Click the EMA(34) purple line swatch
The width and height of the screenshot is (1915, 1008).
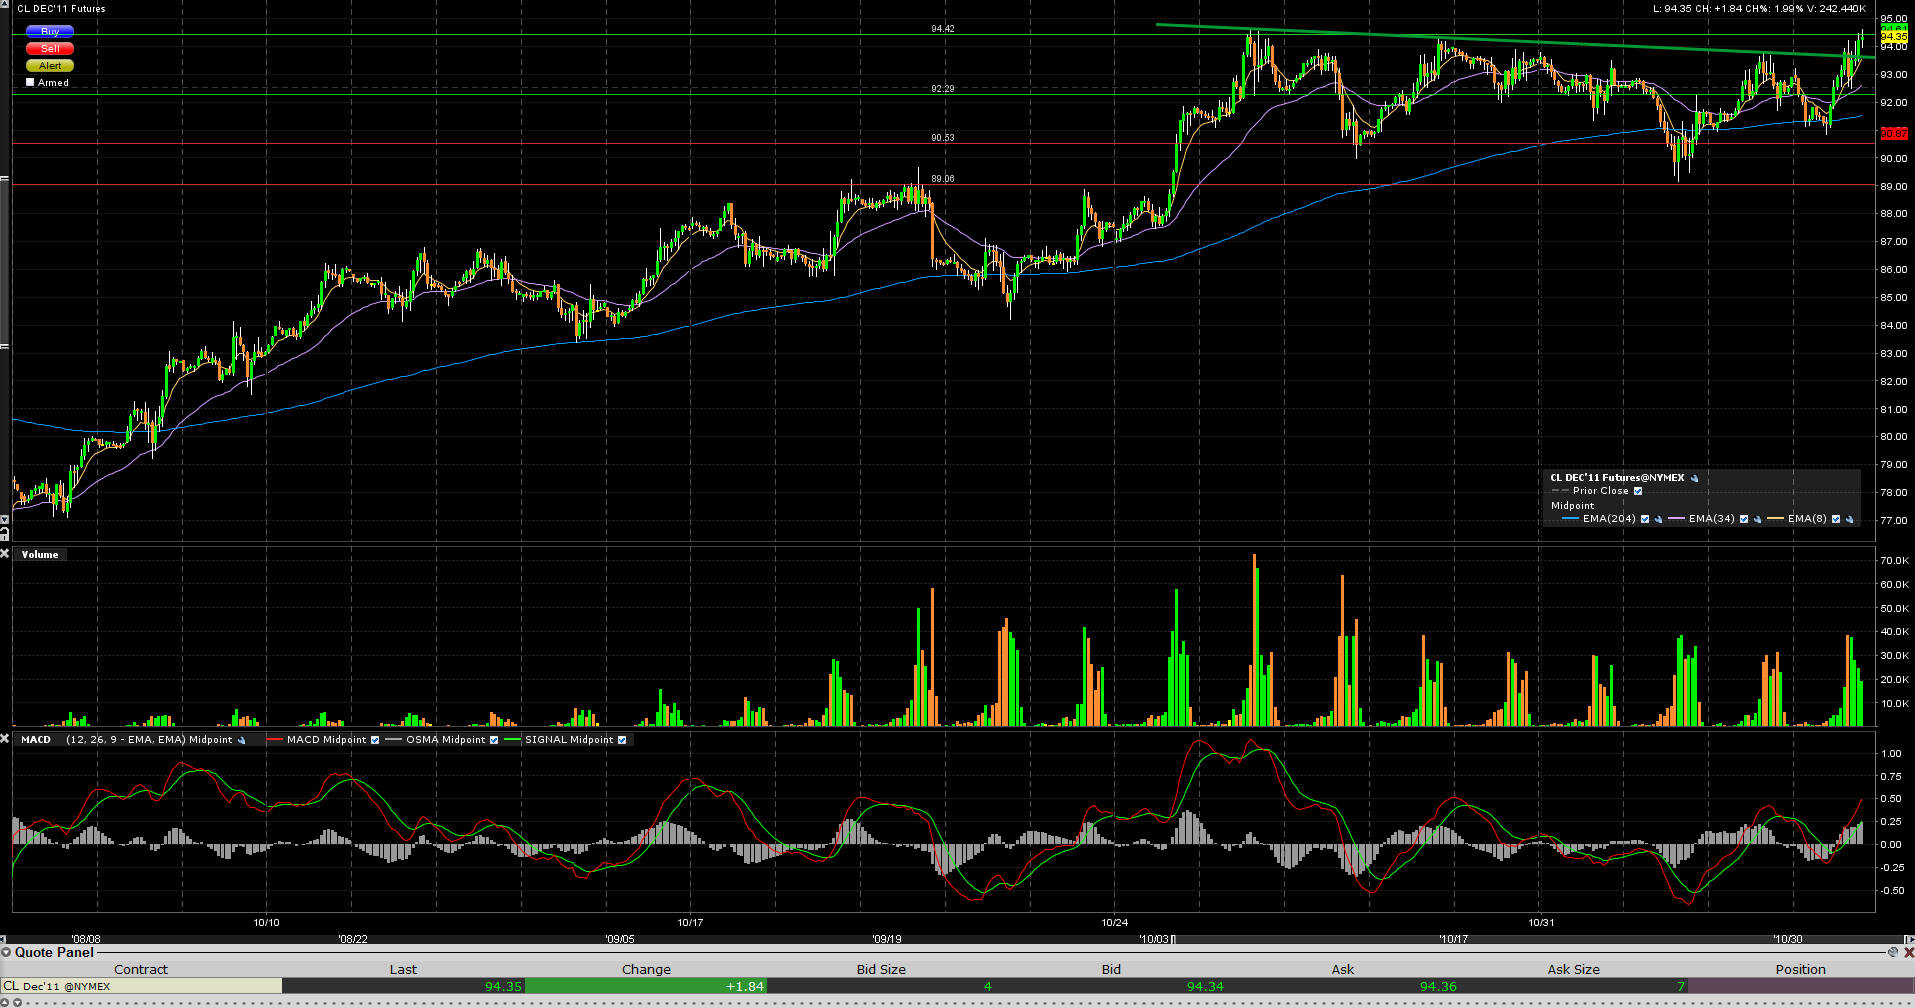point(1676,519)
